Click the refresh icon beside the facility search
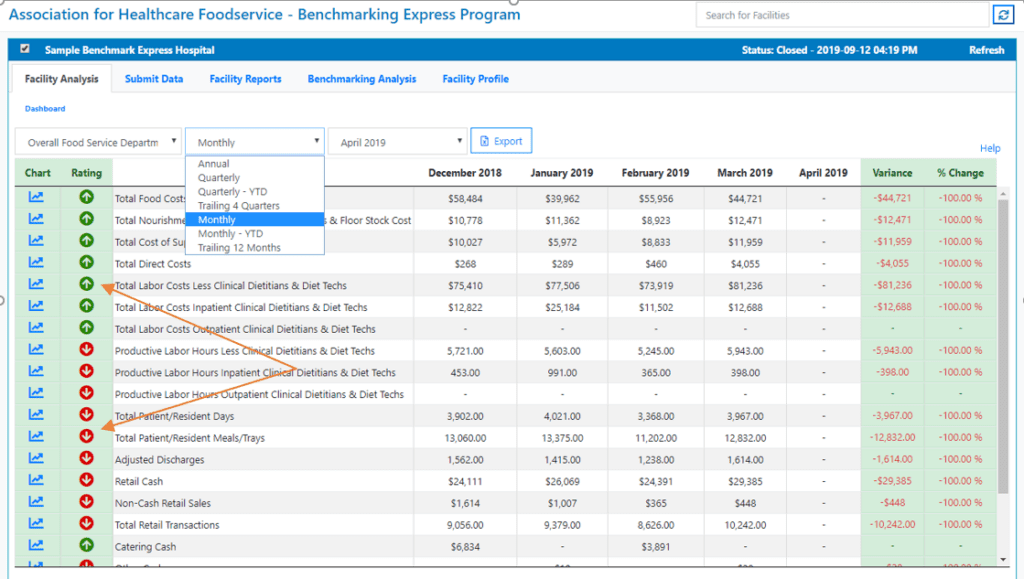The width and height of the screenshot is (1024, 579). click(1002, 15)
